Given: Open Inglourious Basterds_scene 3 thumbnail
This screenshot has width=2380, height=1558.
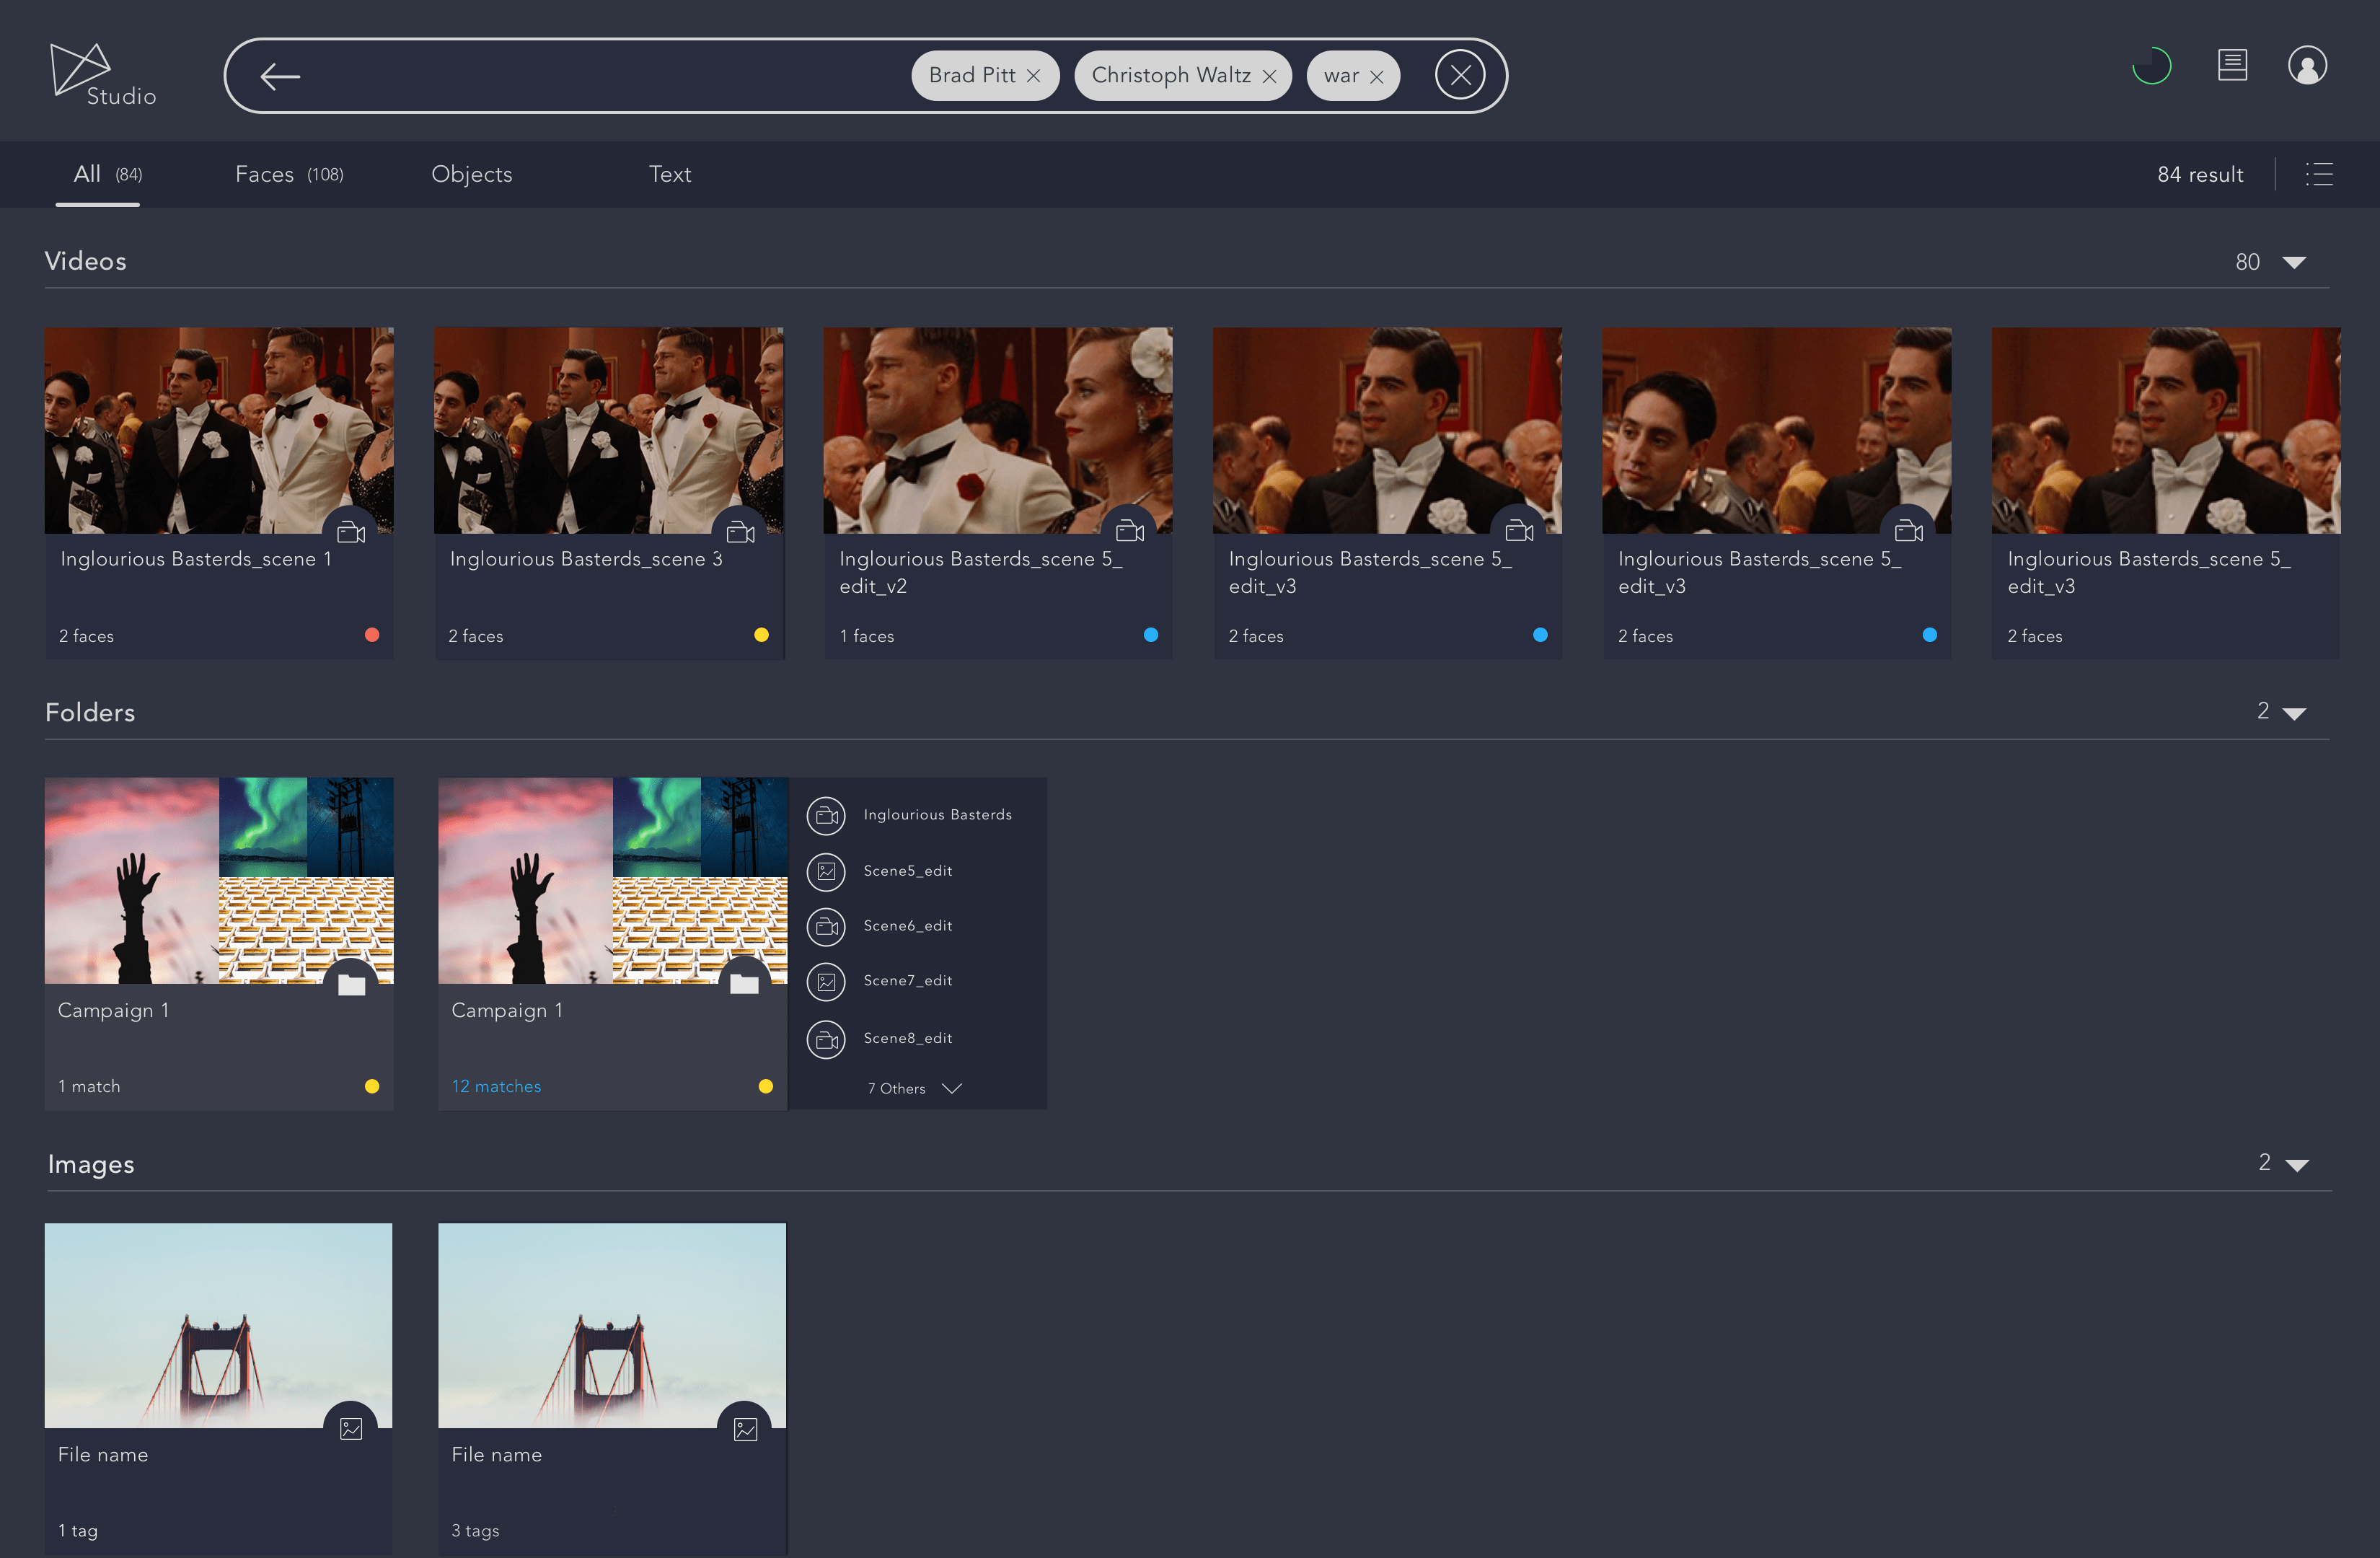Looking at the screenshot, I should click(x=608, y=430).
